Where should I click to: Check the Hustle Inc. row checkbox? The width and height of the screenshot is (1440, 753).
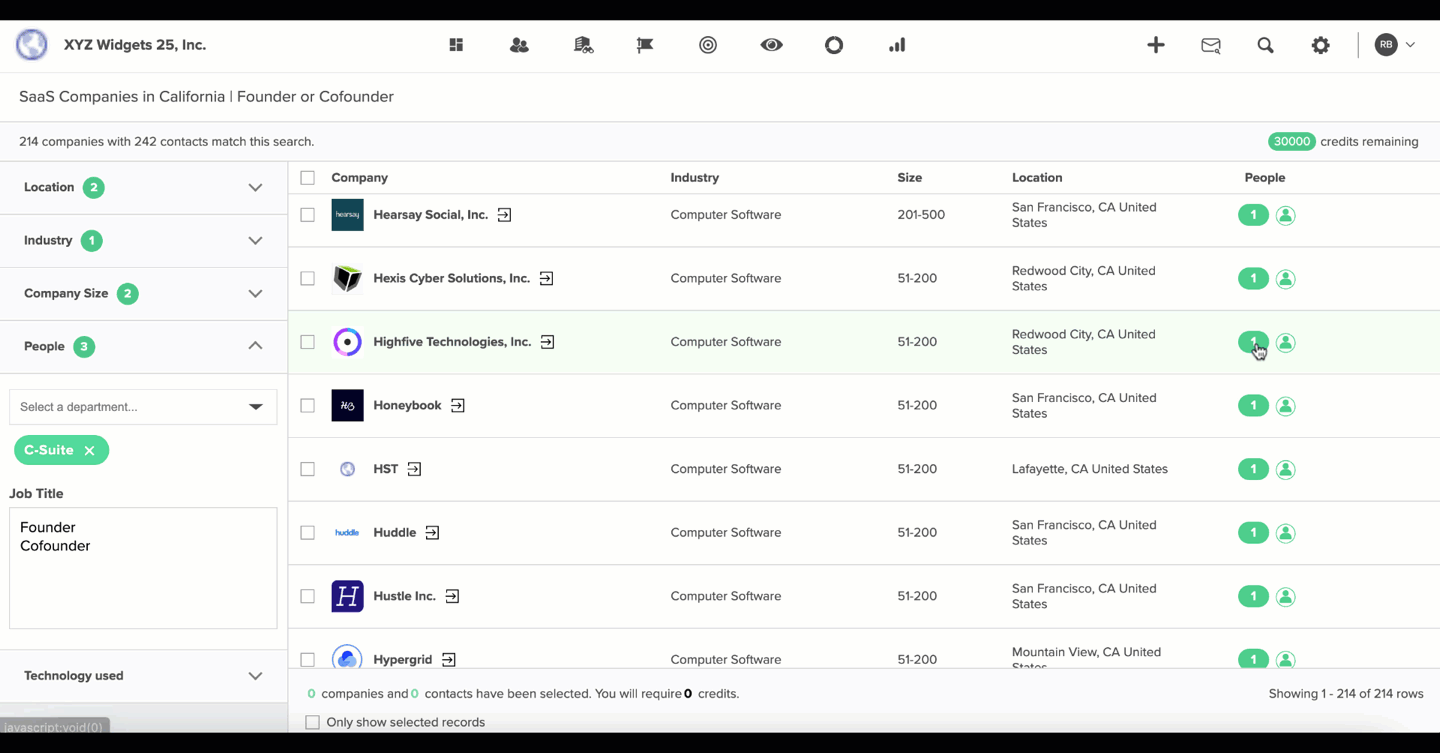pos(308,596)
